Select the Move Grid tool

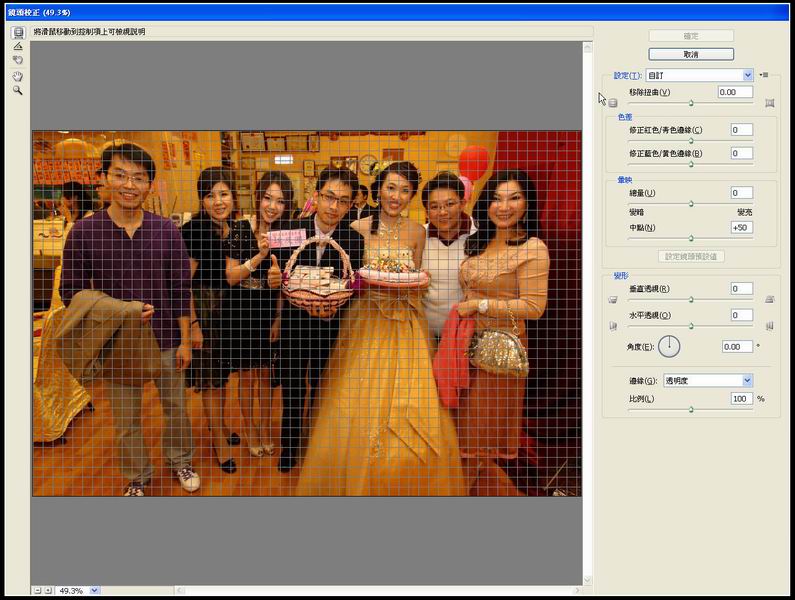click(x=18, y=60)
